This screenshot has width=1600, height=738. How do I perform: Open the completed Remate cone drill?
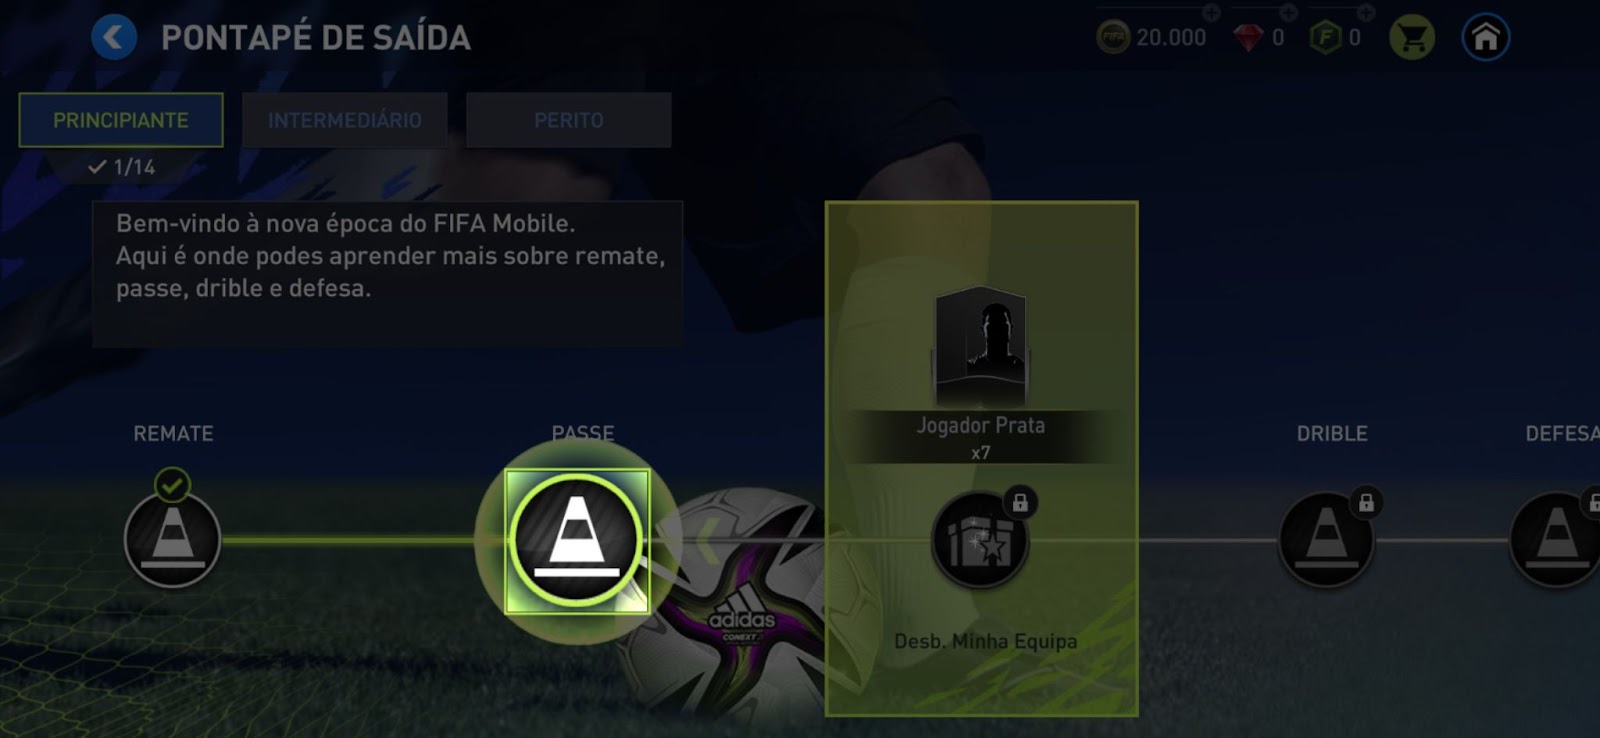172,539
